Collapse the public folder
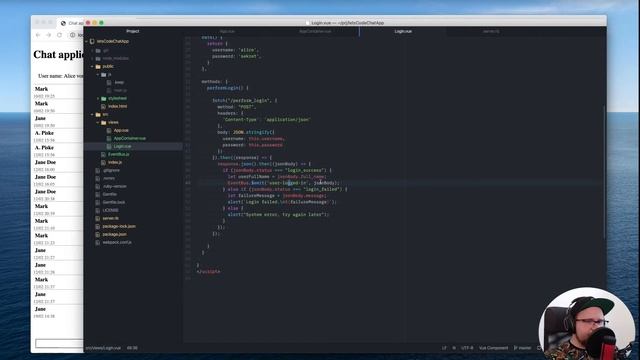Viewport: 640px width, 360px height. tap(92, 66)
